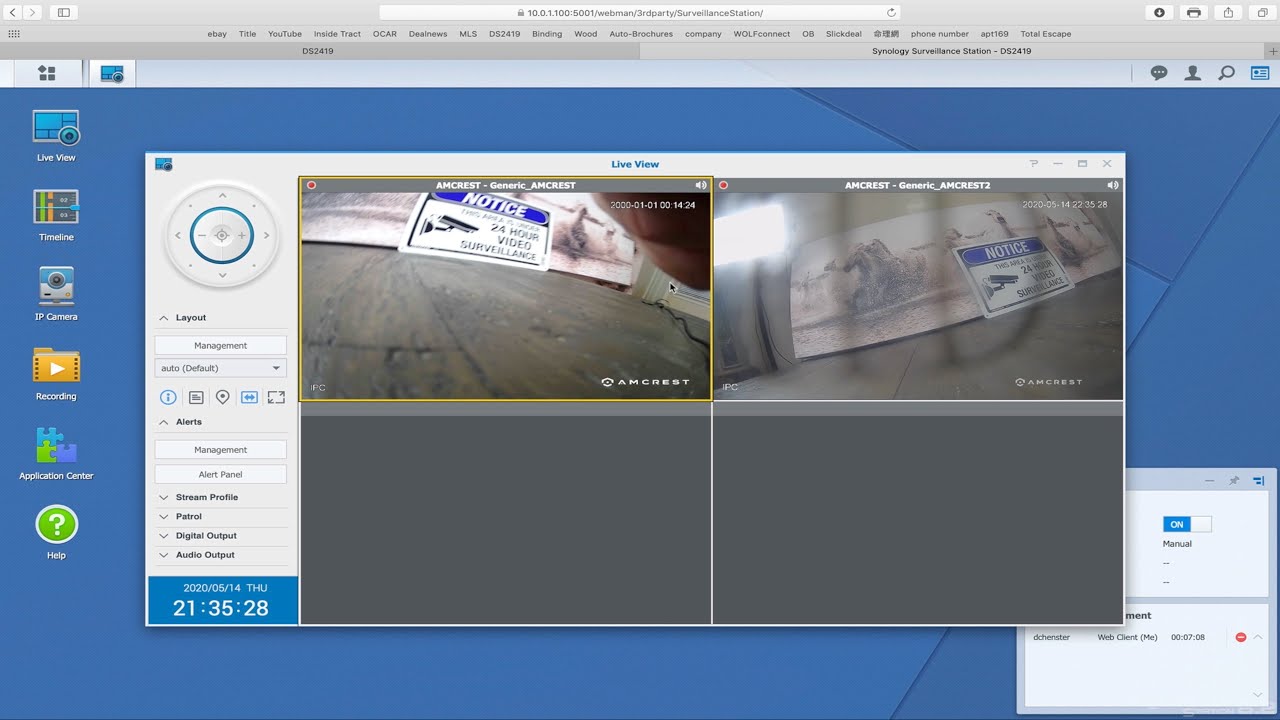
Task: Pan camera down with PTZ arrow
Action: (222, 275)
